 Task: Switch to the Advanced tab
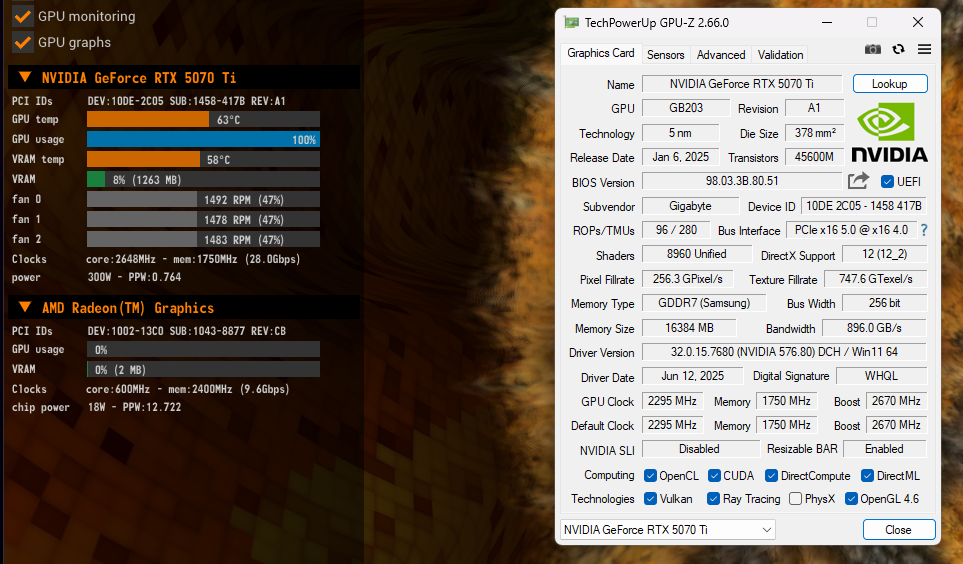721,55
